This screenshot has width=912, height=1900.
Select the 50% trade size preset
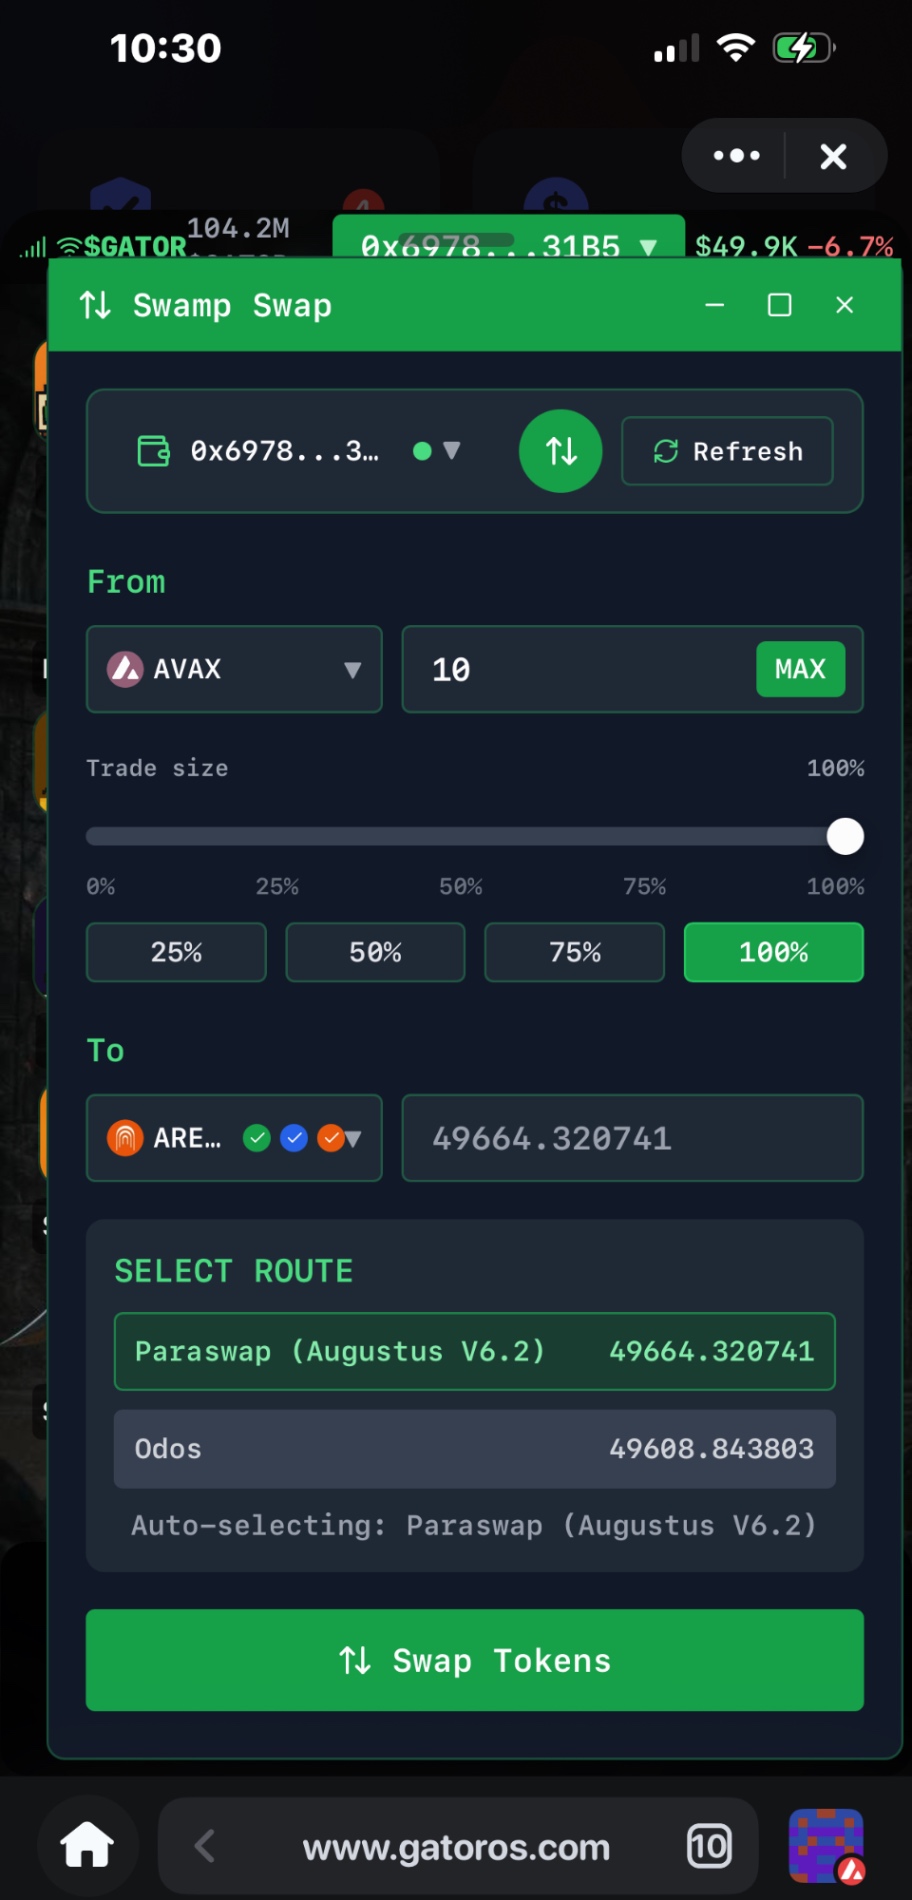375,952
